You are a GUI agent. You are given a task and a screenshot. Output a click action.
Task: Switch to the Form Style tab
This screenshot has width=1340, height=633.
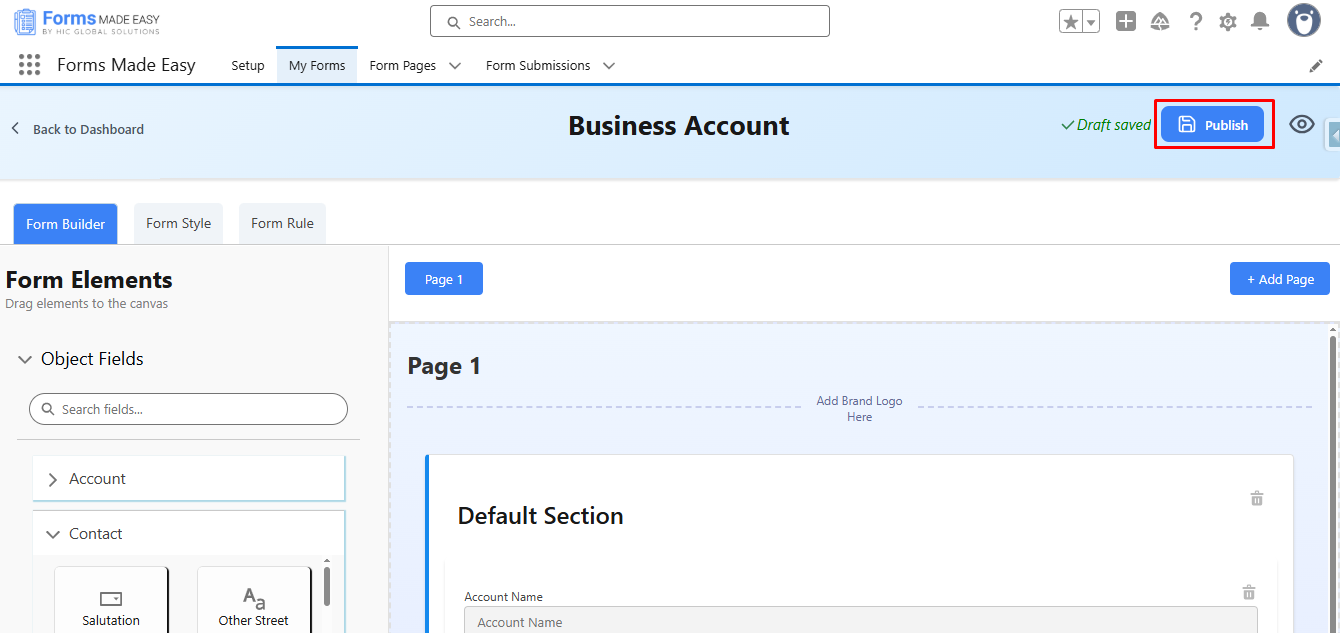pyautogui.click(x=178, y=223)
